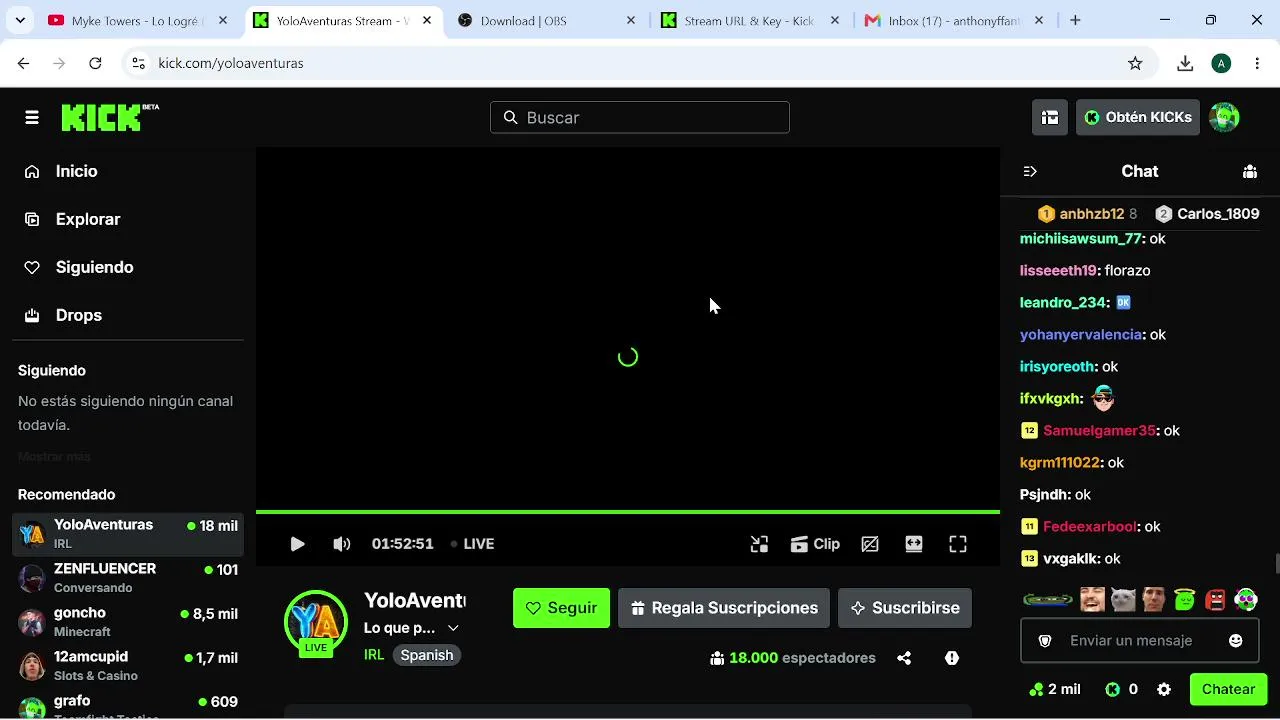The height and width of the screenshot is (720, 1280).
Task: Open the ZENFLUENCER recommended channel
Action: [128, 578]
